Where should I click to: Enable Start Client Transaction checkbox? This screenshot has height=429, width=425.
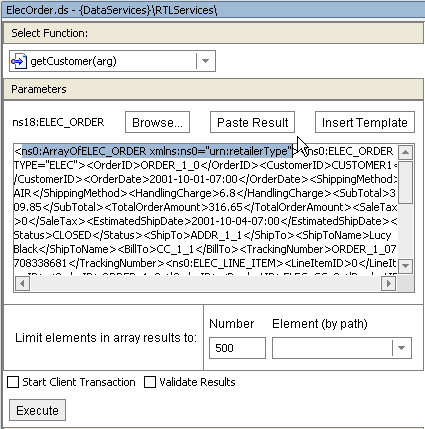(x=13, y=382)
